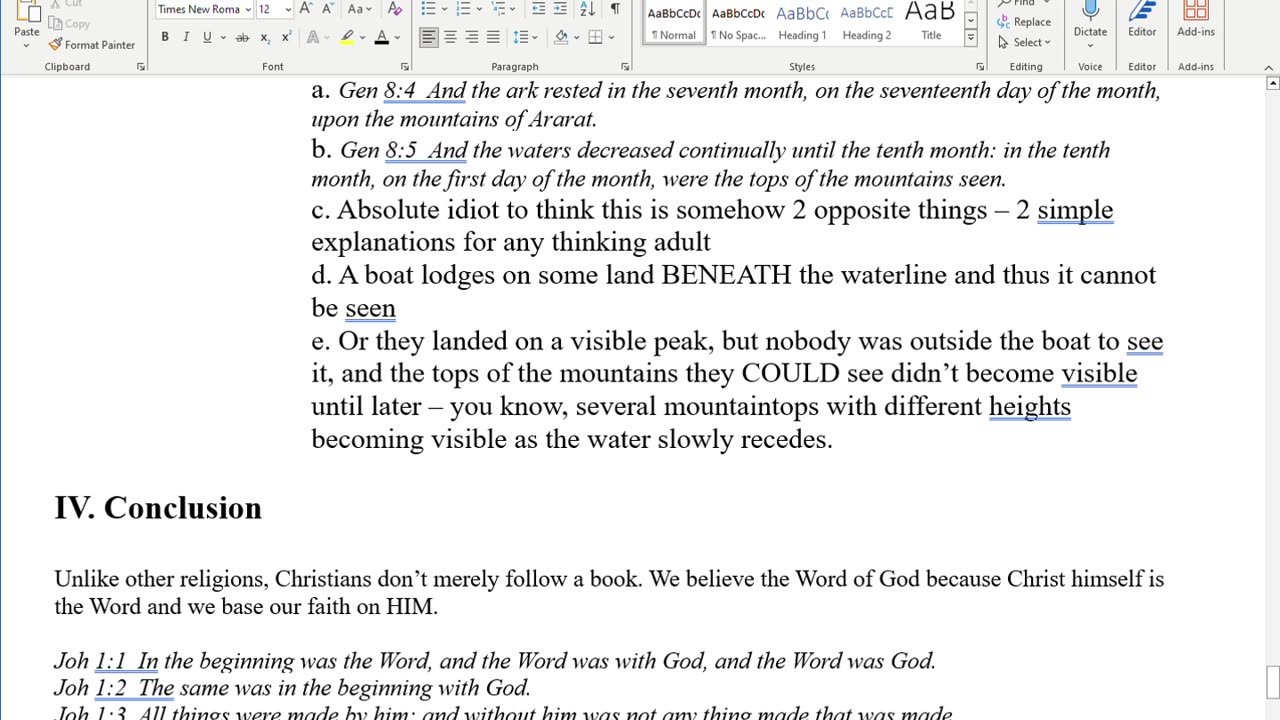The width and height of the screenshot is (1280, 720).
Task: Open Text Effects and Typography
Action: coord(315,37)
